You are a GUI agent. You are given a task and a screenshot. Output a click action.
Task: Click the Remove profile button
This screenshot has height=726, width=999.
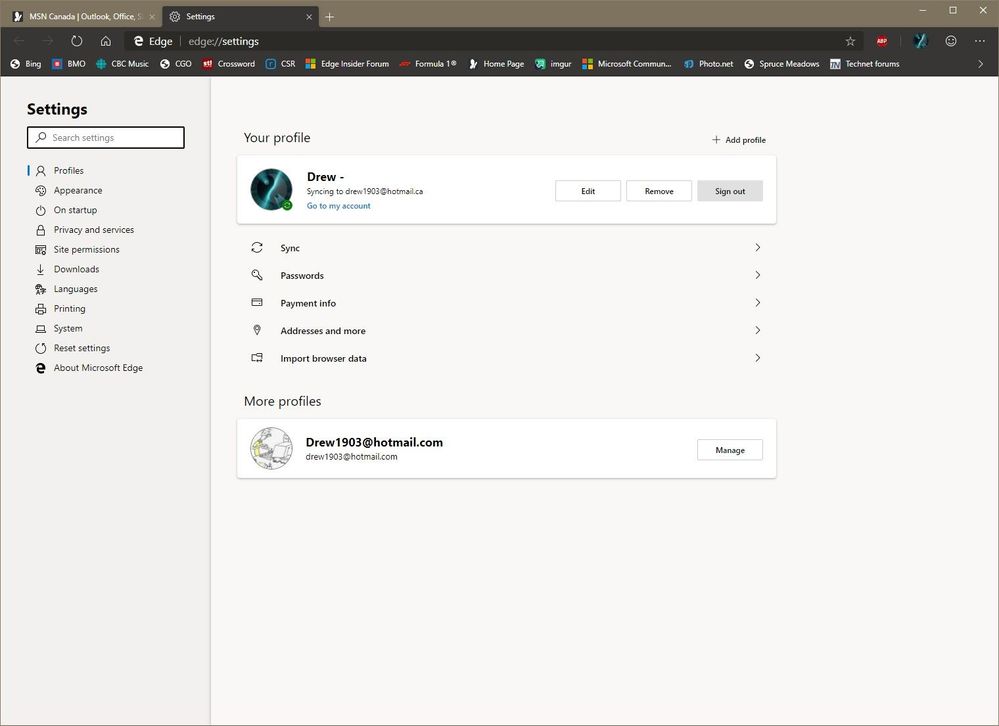point(659,191)
